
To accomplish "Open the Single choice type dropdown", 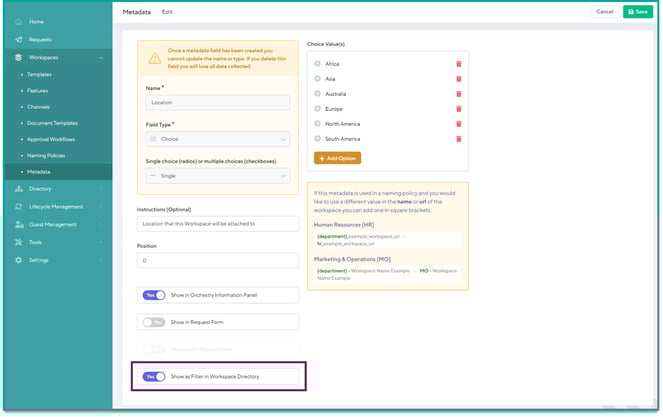I will click(217, 176).
